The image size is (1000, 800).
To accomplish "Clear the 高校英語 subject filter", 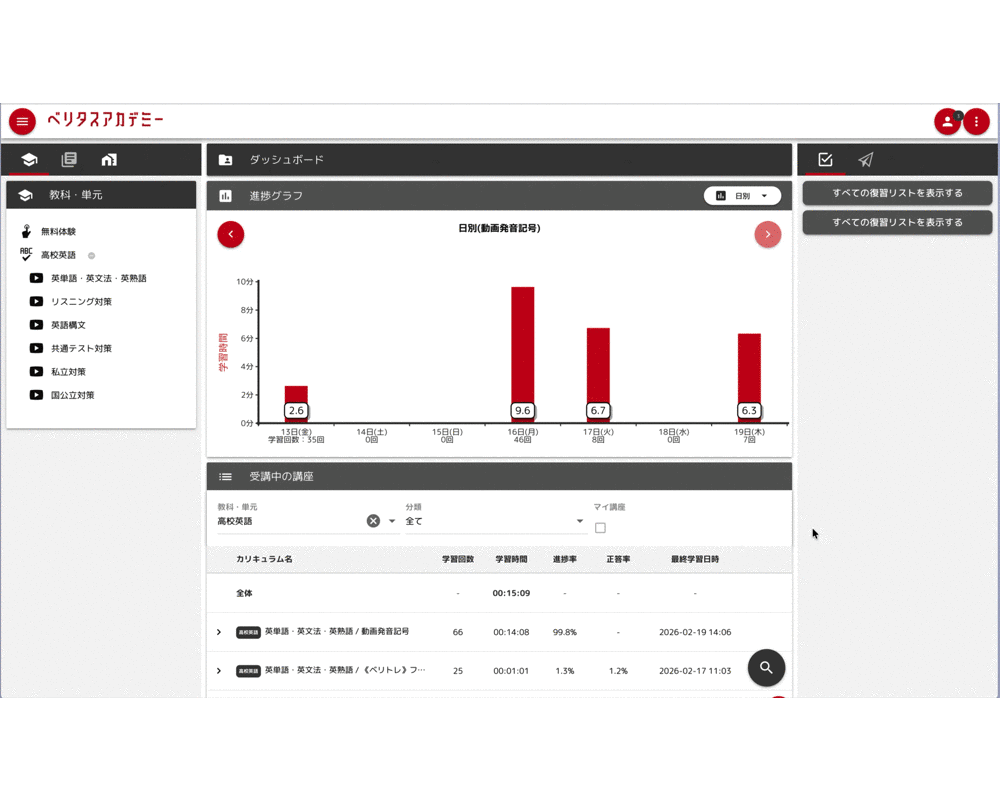I will 373,521.
